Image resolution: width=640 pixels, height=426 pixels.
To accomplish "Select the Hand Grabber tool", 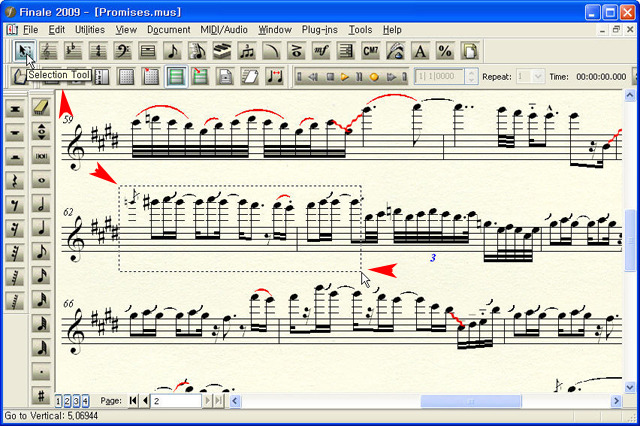I will pos(19,76).
